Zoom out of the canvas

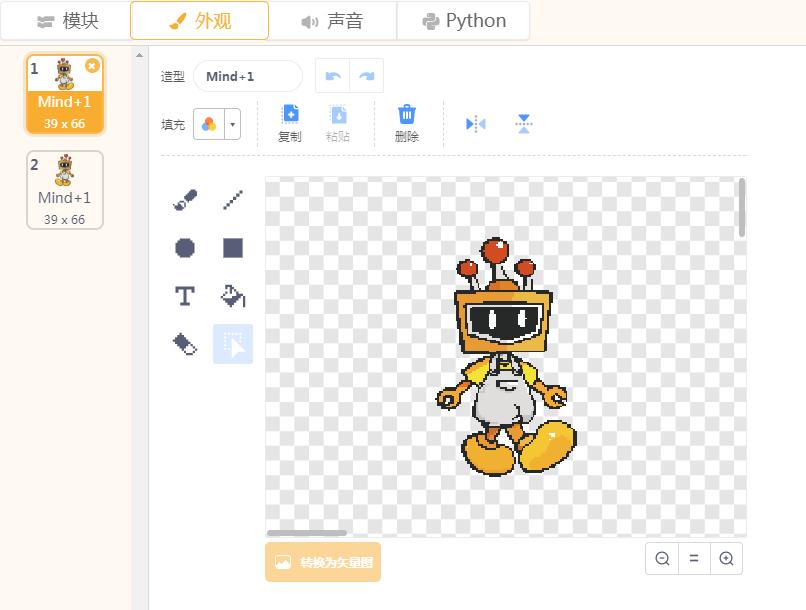coord(662,558)
